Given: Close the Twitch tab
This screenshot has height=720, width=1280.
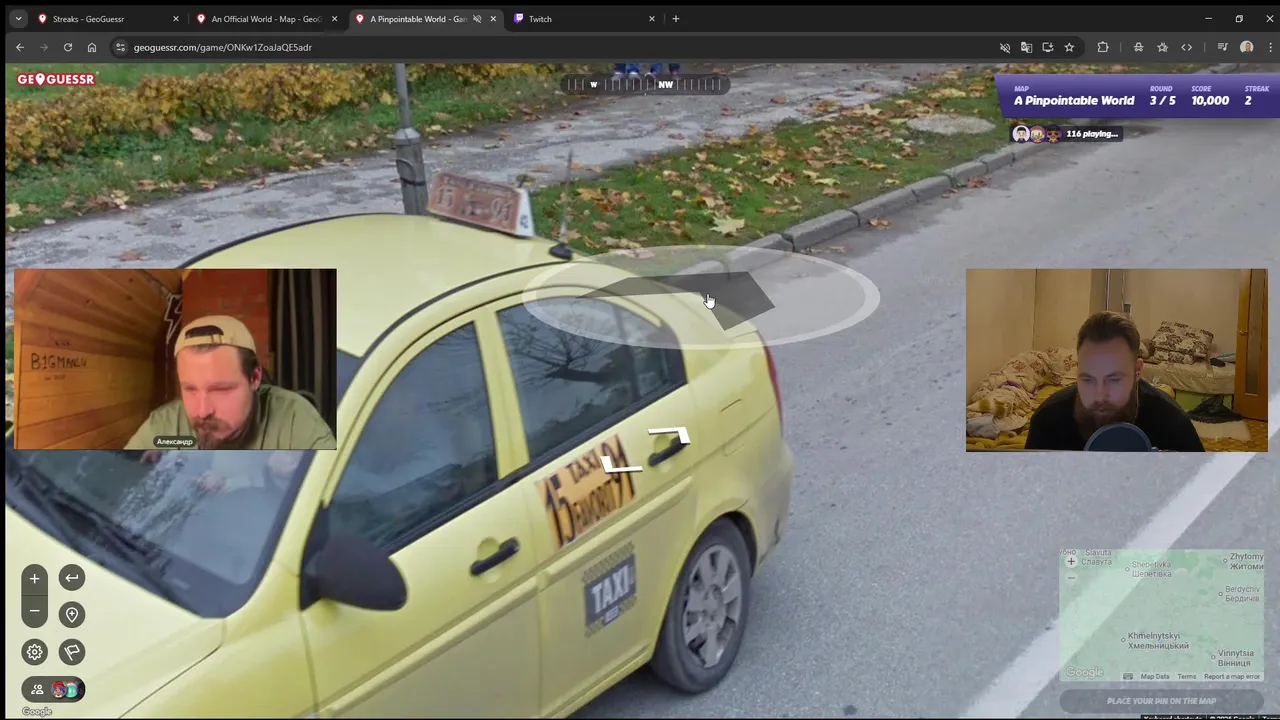Looking at the screenshot, I should tap(652, 19).
